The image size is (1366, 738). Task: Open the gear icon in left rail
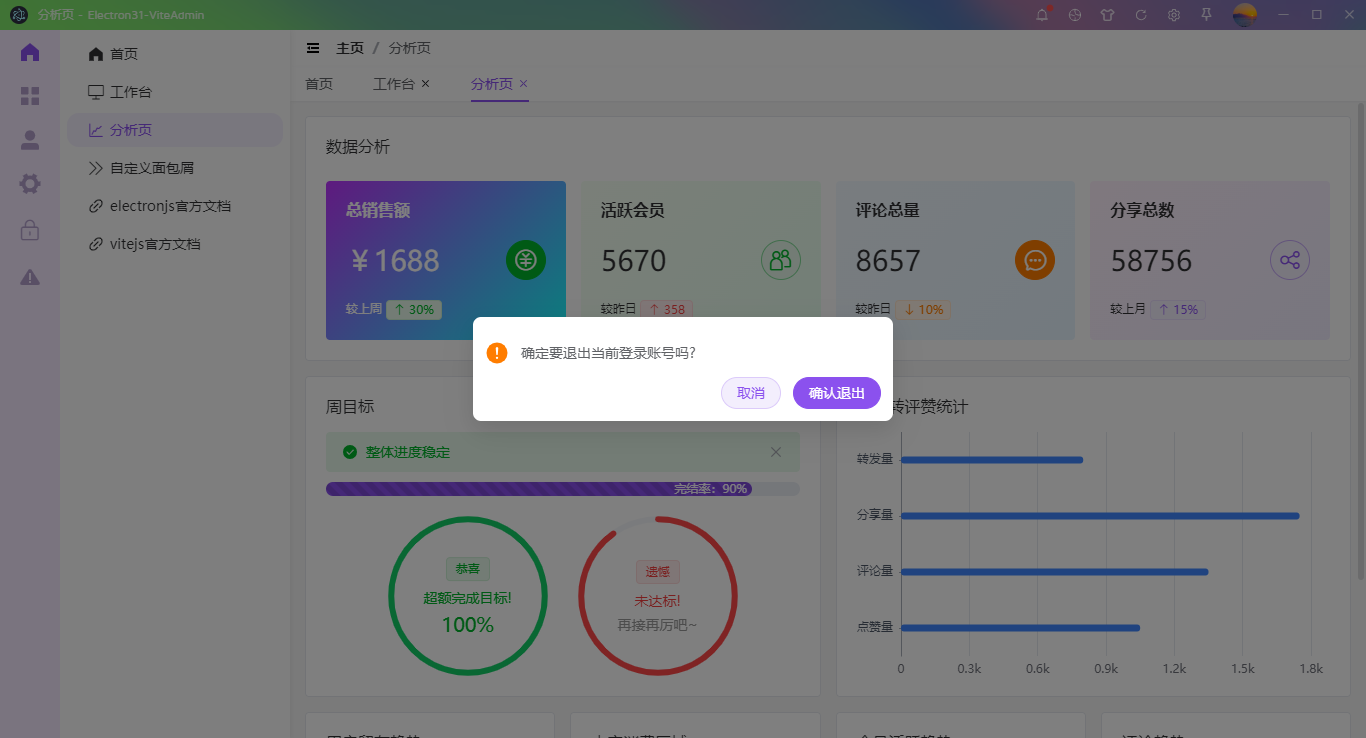30,184
